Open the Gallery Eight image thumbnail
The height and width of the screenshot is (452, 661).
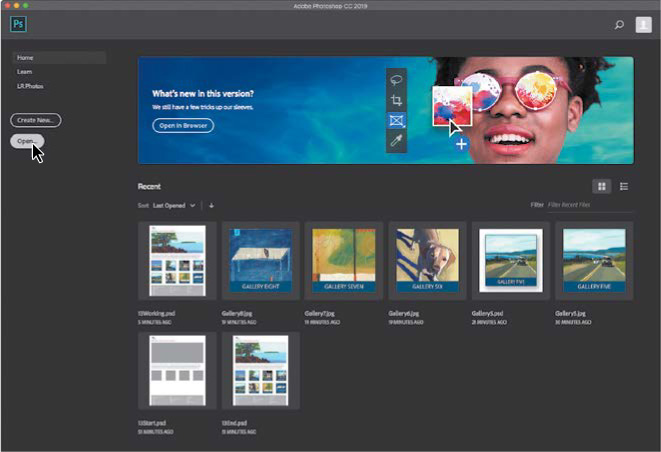(x=261, y=261)
